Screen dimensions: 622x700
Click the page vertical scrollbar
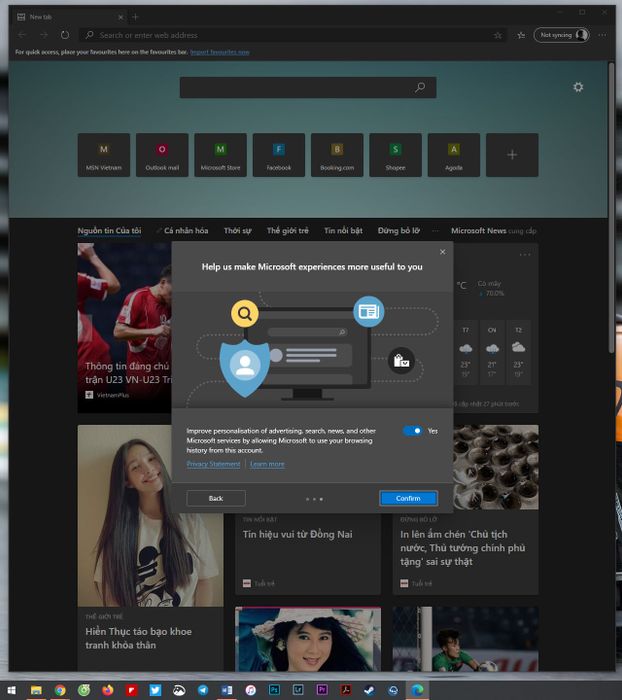(611, 208)
